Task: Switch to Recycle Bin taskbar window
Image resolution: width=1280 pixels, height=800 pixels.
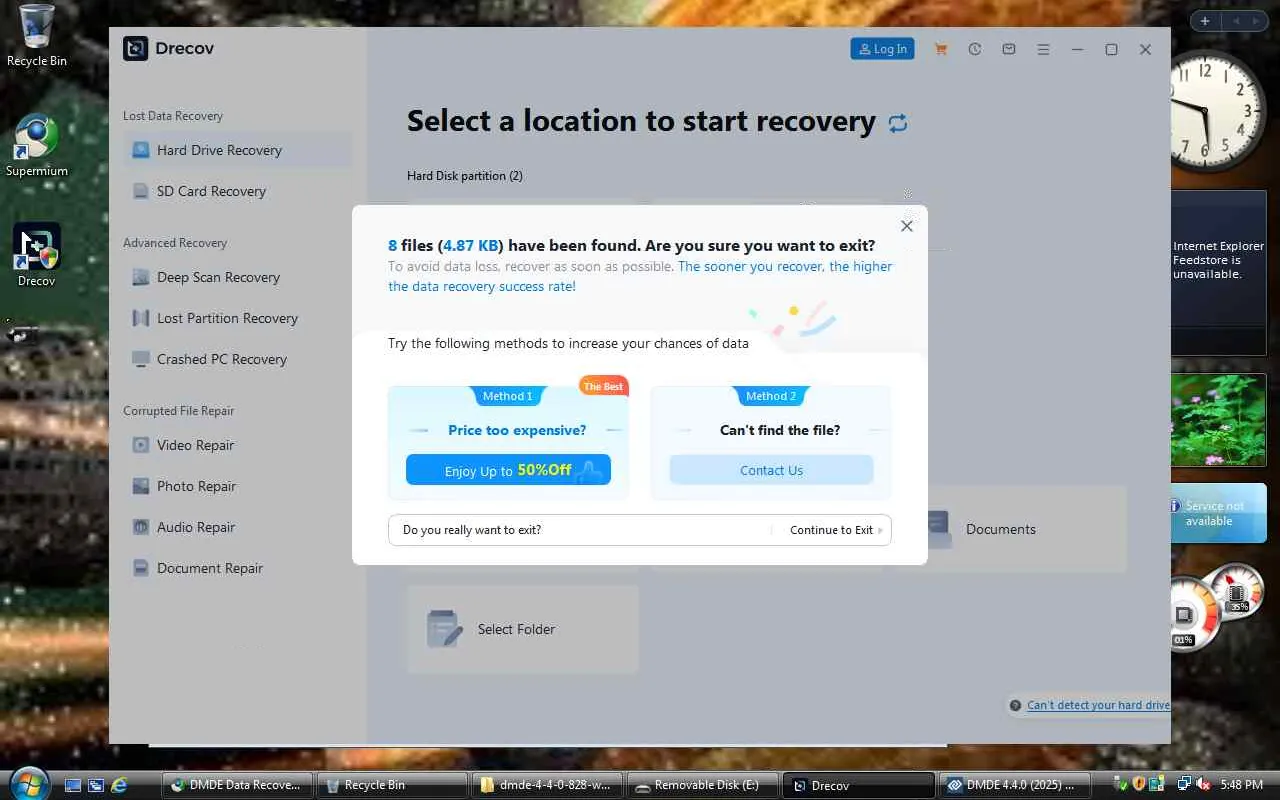Action: [393, 786]
